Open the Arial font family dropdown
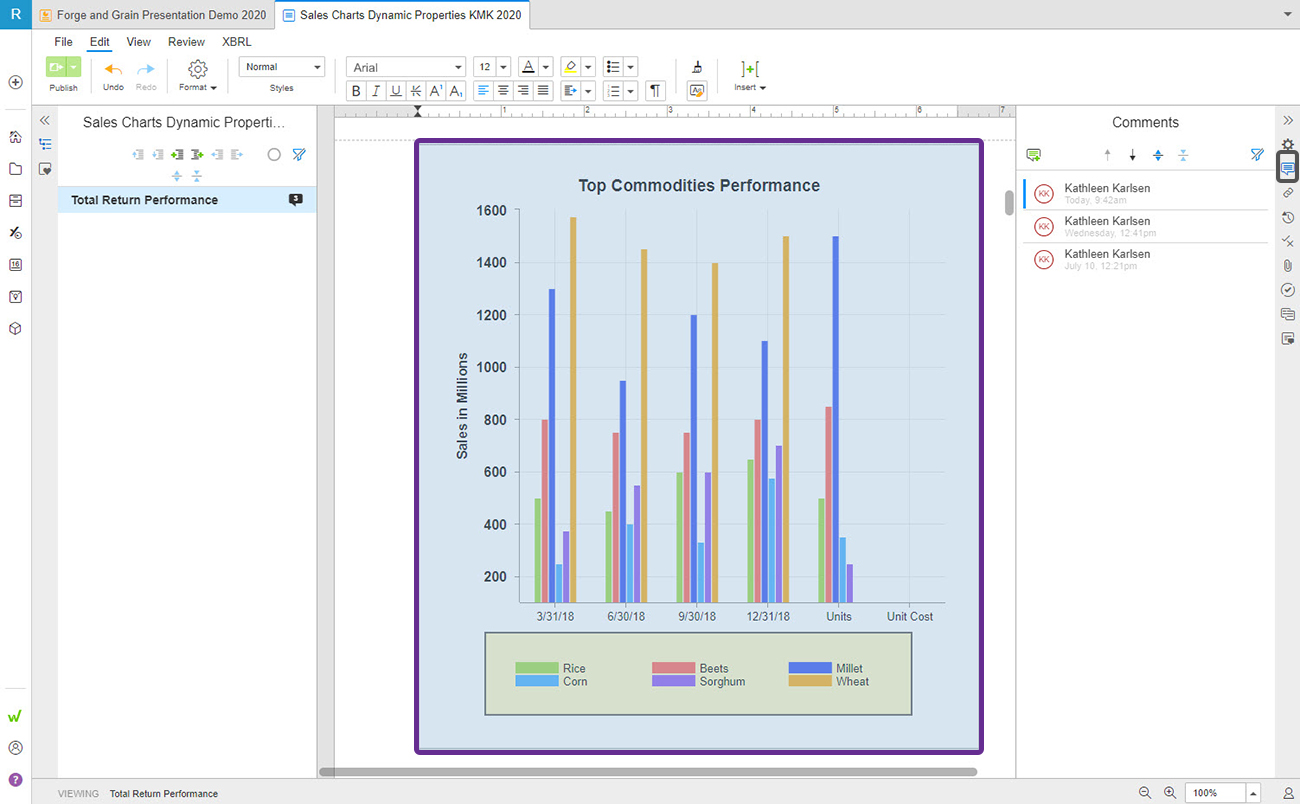This screenshot has height=804, width=1300. pyautogui.click(x=404, y=66)
